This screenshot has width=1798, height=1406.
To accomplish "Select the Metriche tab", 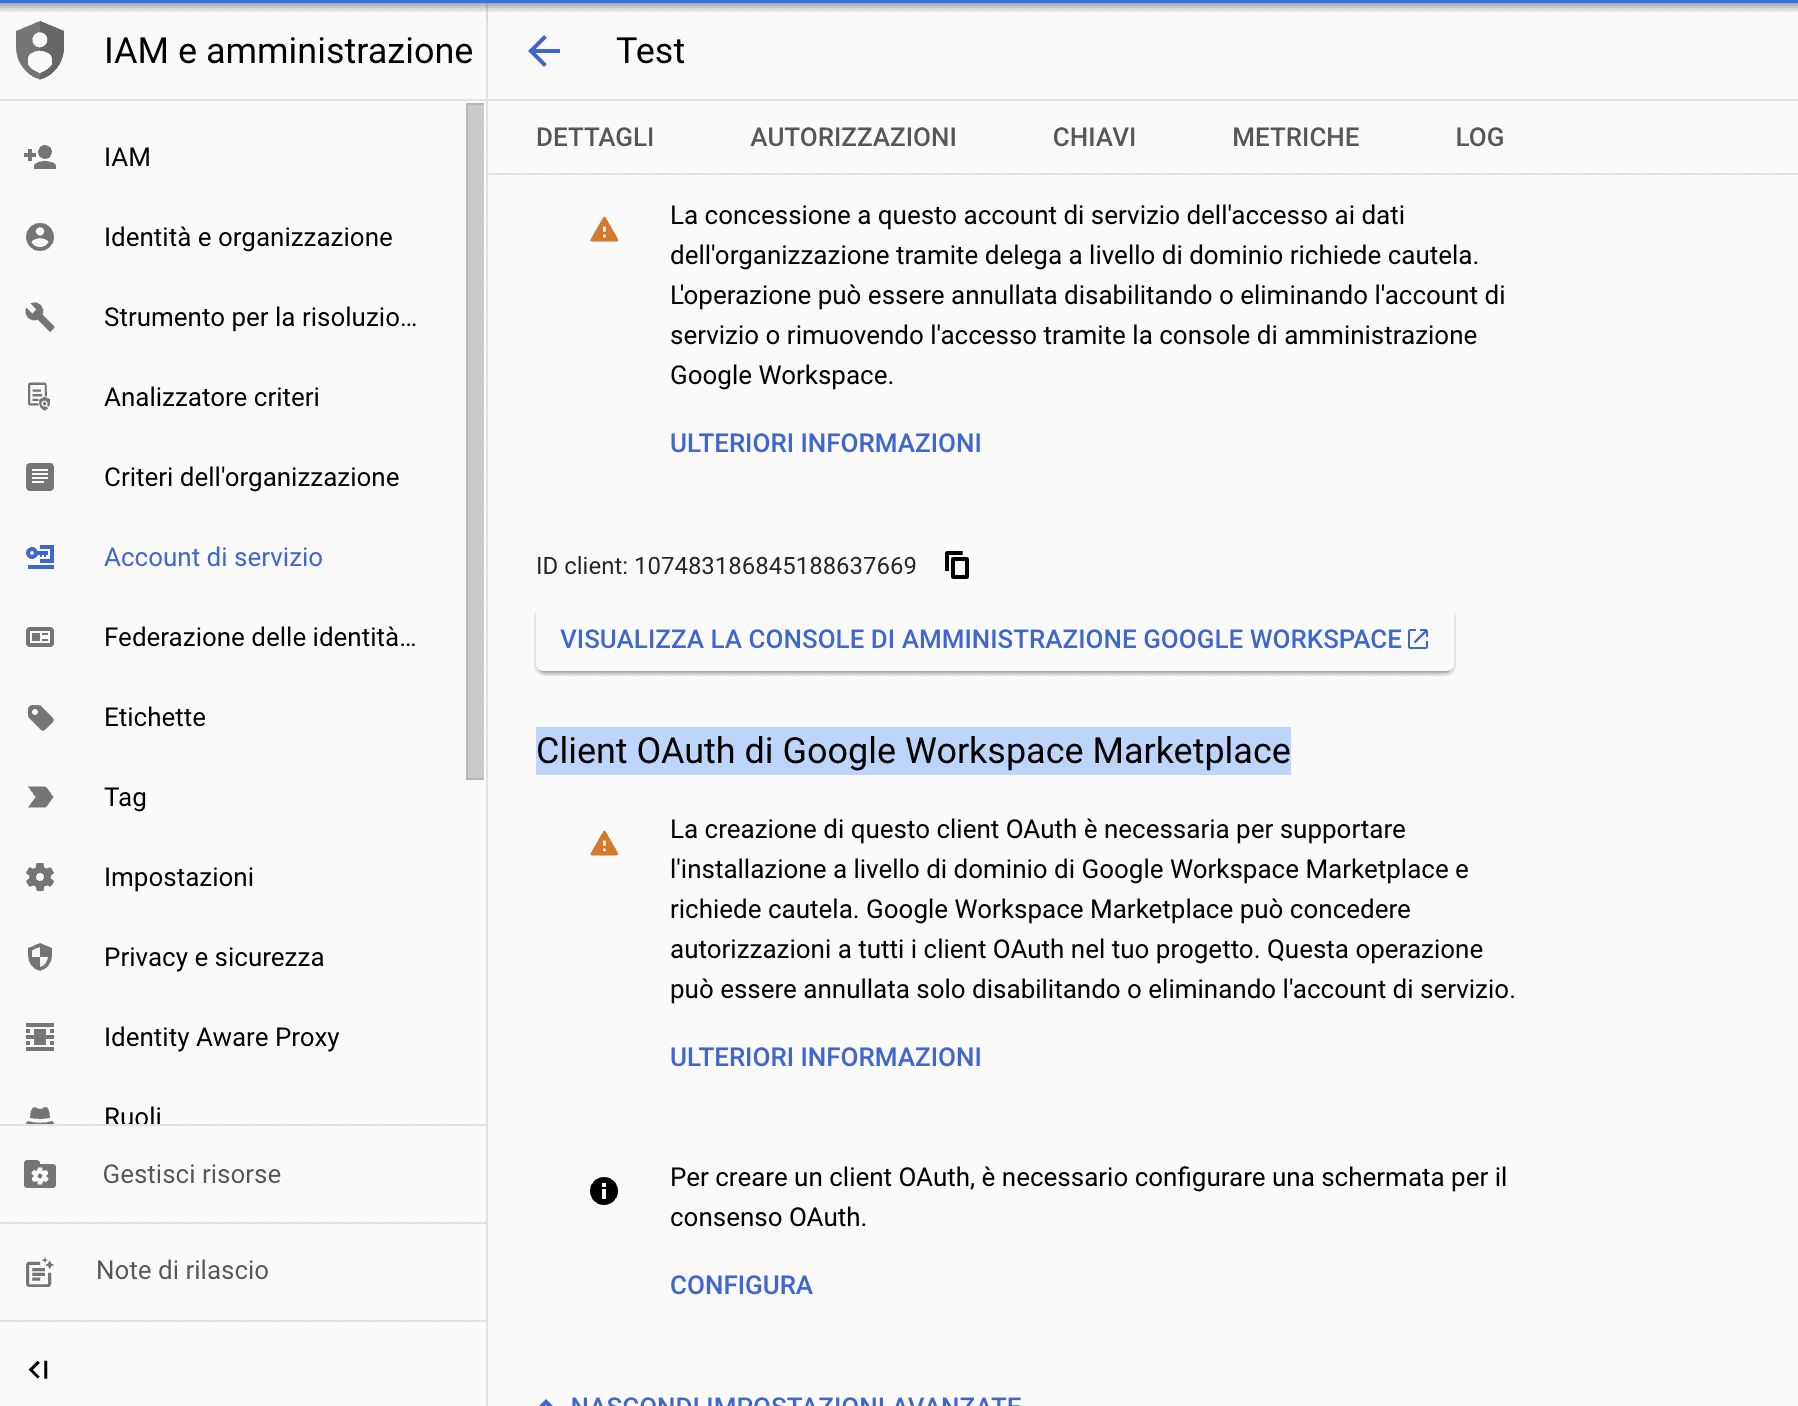I will 1295,137.
